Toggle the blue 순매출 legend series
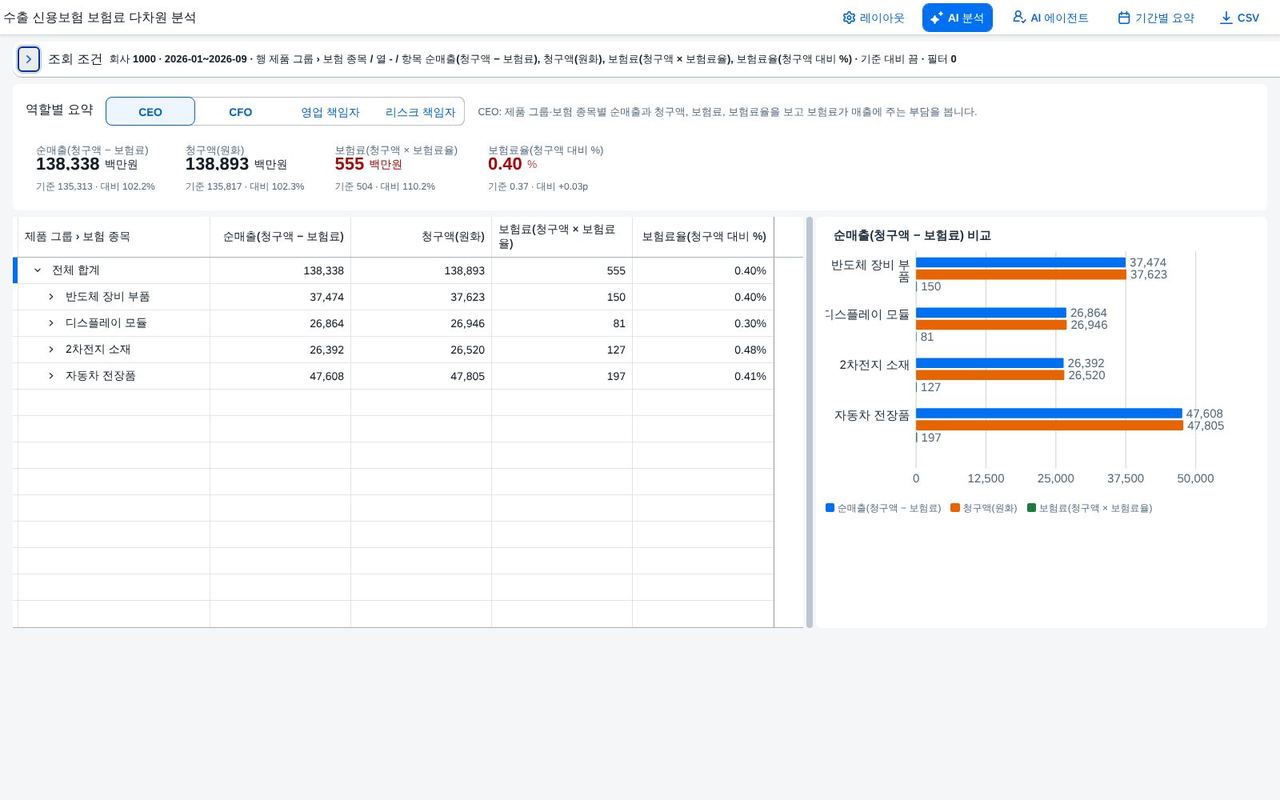Viewport: 1280px width, 800px height. [x=883, y=508]
